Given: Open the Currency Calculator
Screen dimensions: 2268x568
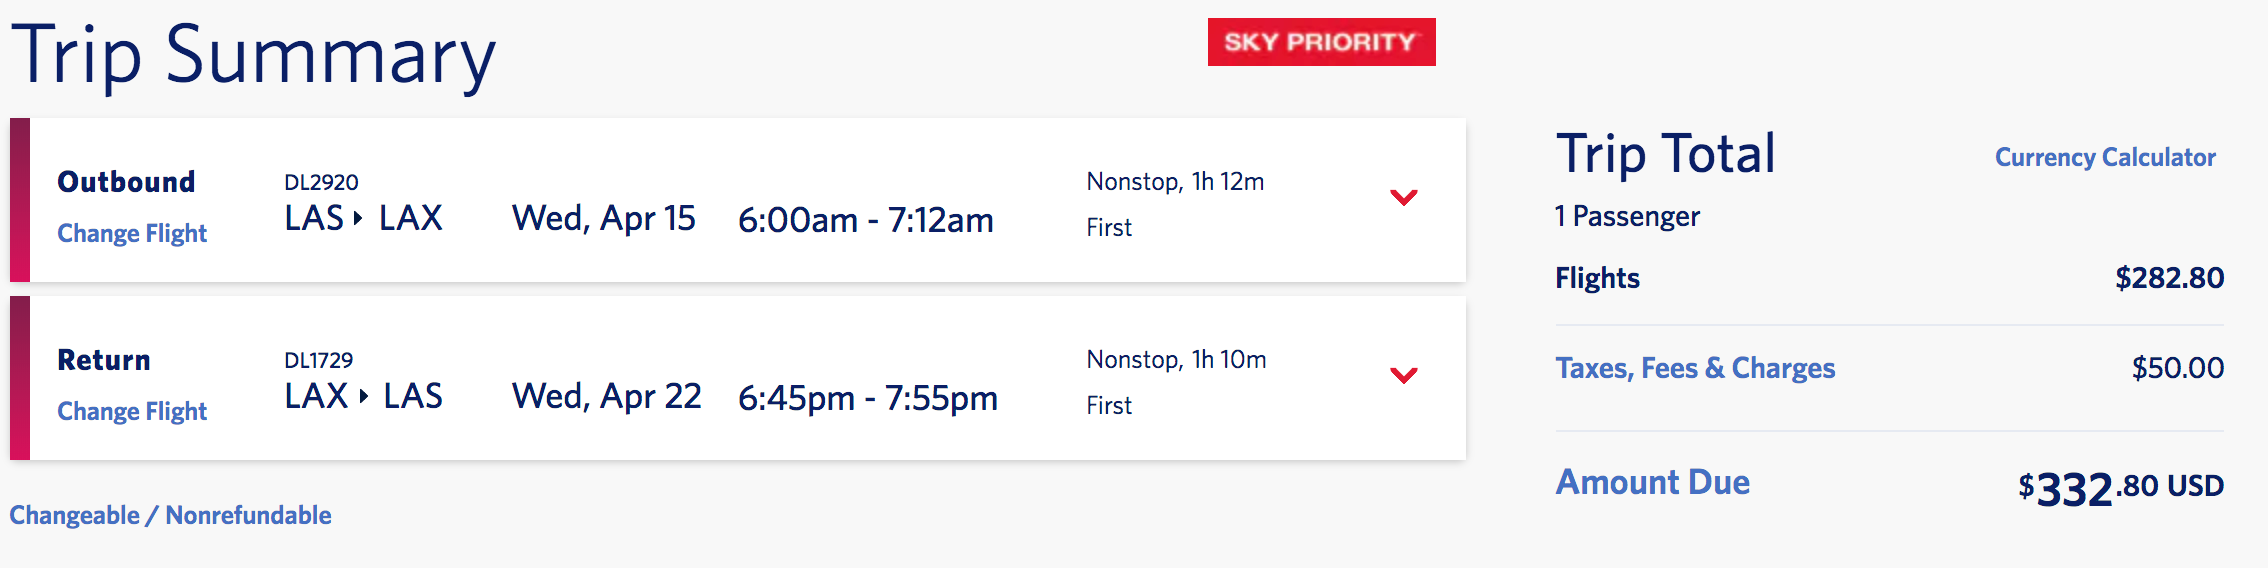Looking at the screenshot, I should 2105,157.
